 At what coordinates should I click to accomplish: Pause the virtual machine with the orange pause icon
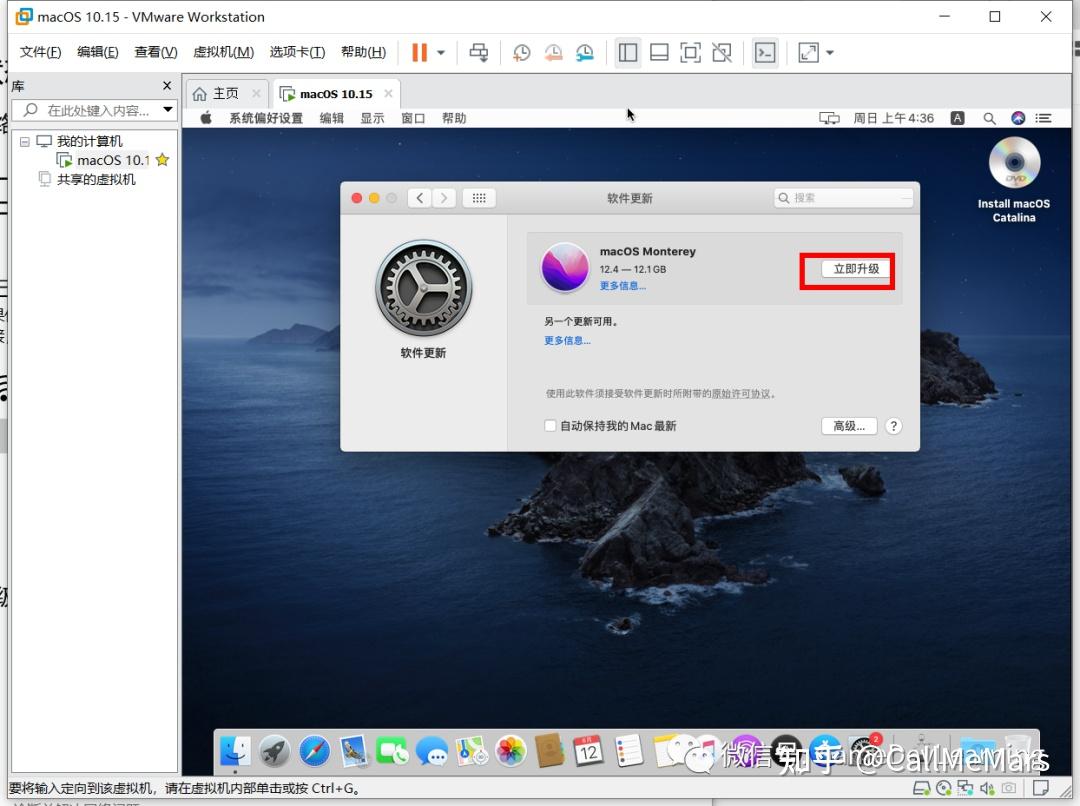[x=419, y=52]
